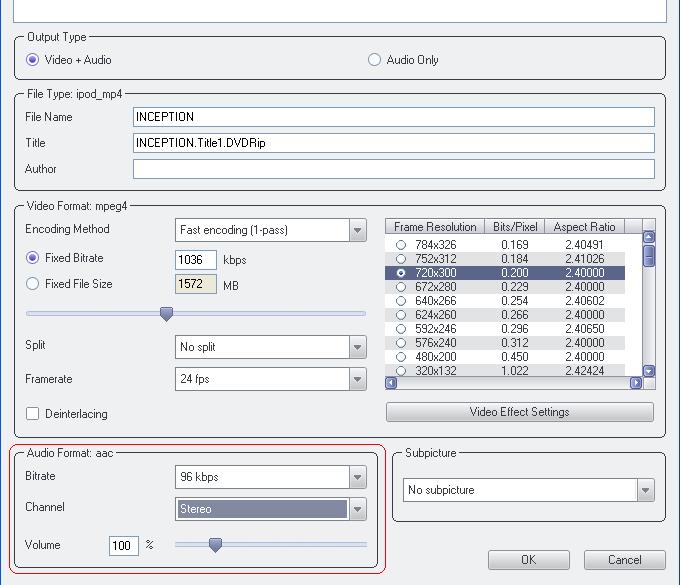Select the 784x326 frame resolution

click(401, 244)
